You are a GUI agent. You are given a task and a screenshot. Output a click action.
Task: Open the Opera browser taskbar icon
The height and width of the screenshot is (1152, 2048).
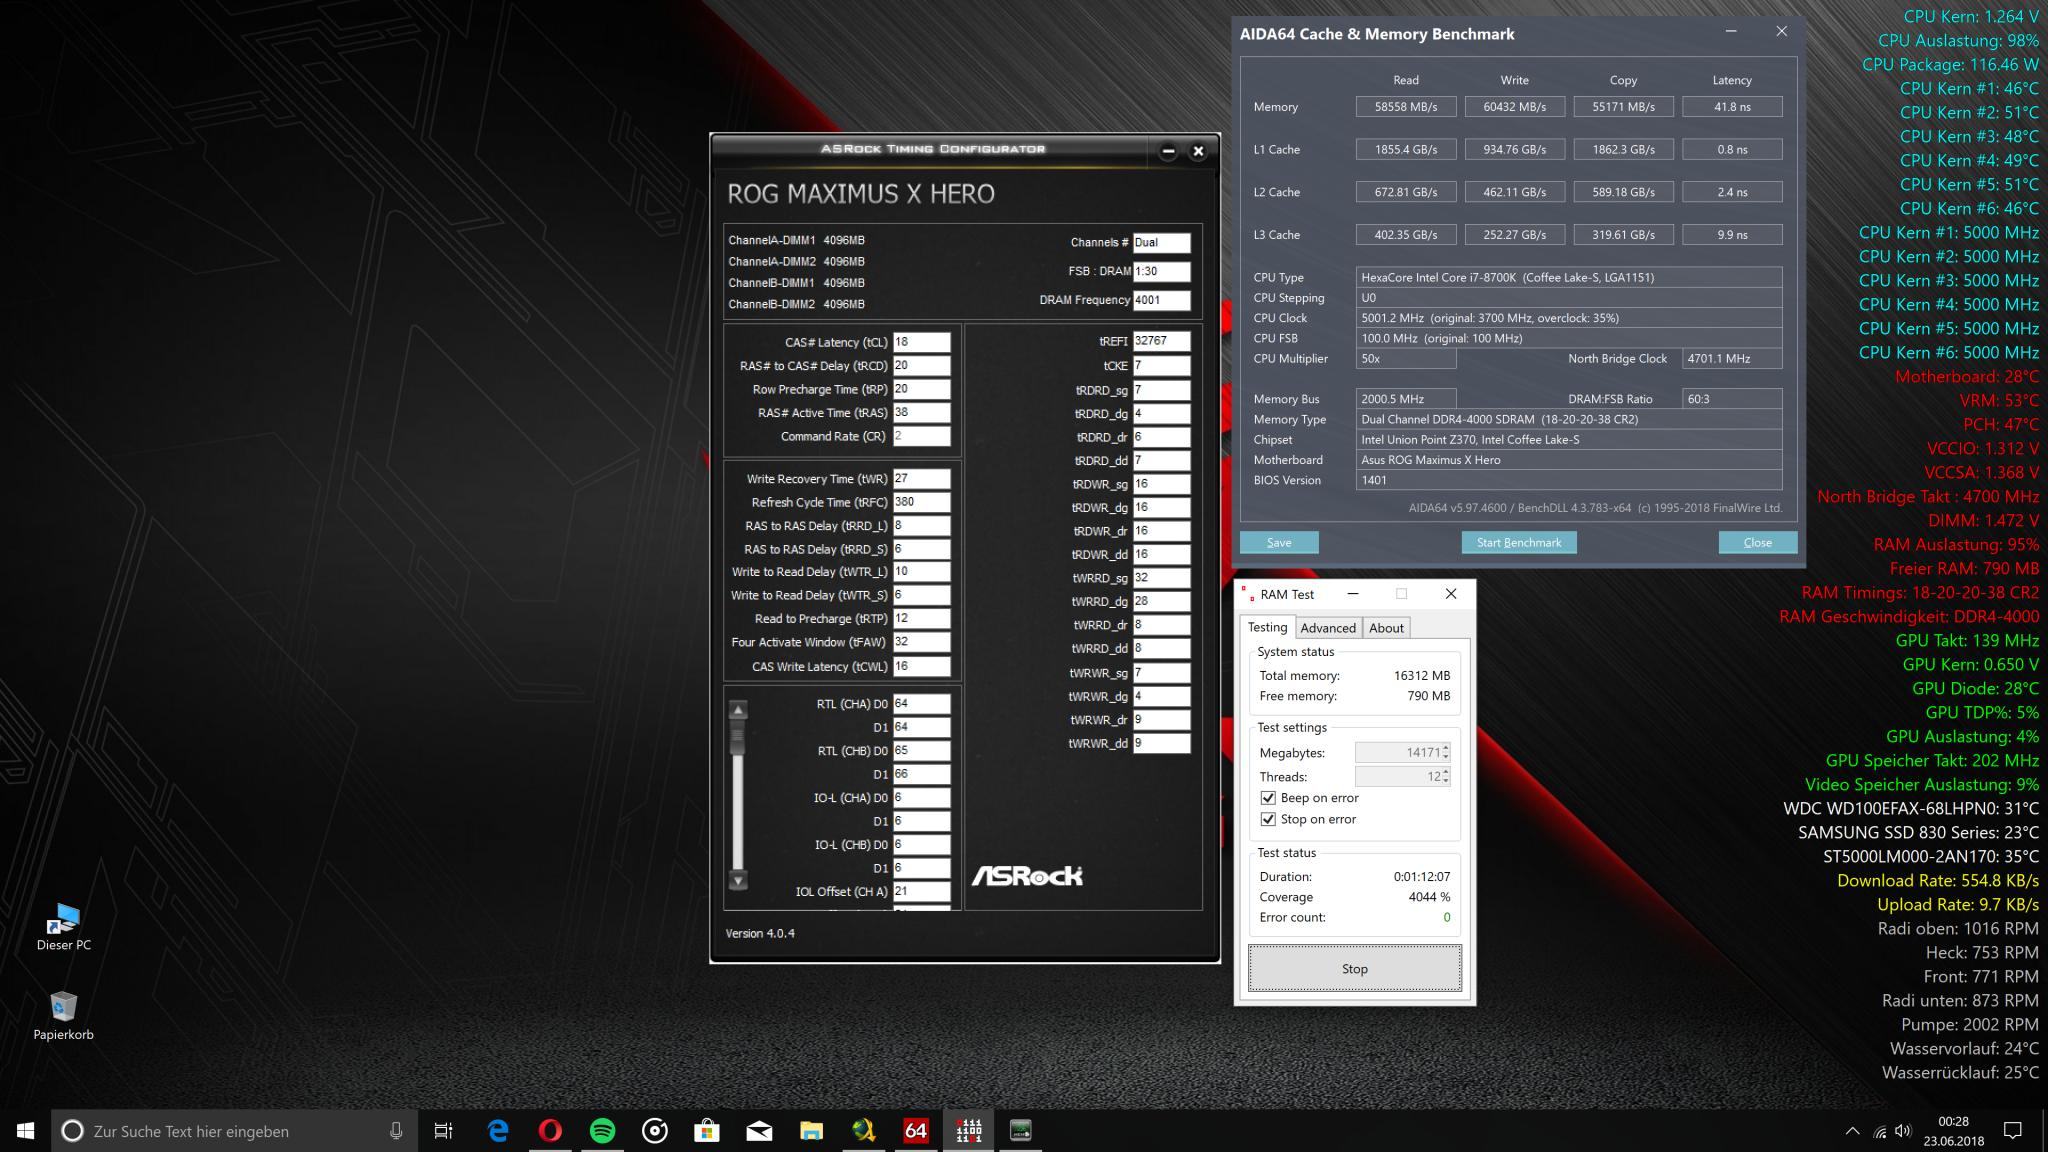(x=550, y=1131)
